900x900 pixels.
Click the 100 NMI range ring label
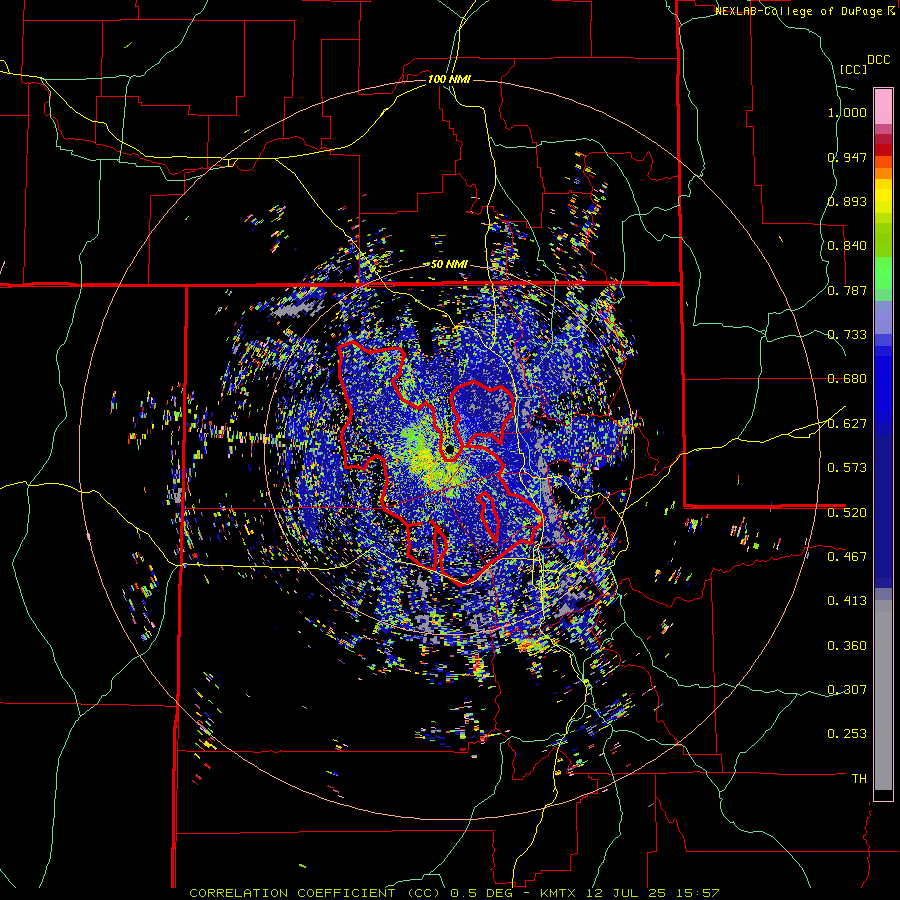[449, 79]
